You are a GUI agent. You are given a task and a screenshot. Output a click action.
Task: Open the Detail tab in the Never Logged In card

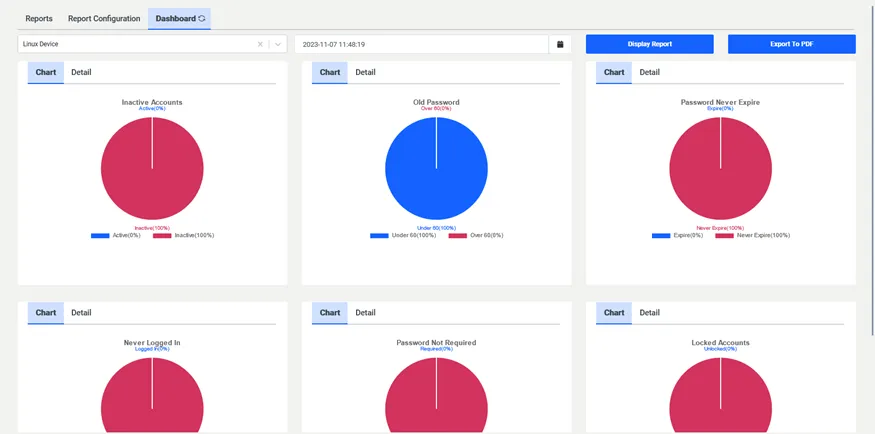[81, 312]
